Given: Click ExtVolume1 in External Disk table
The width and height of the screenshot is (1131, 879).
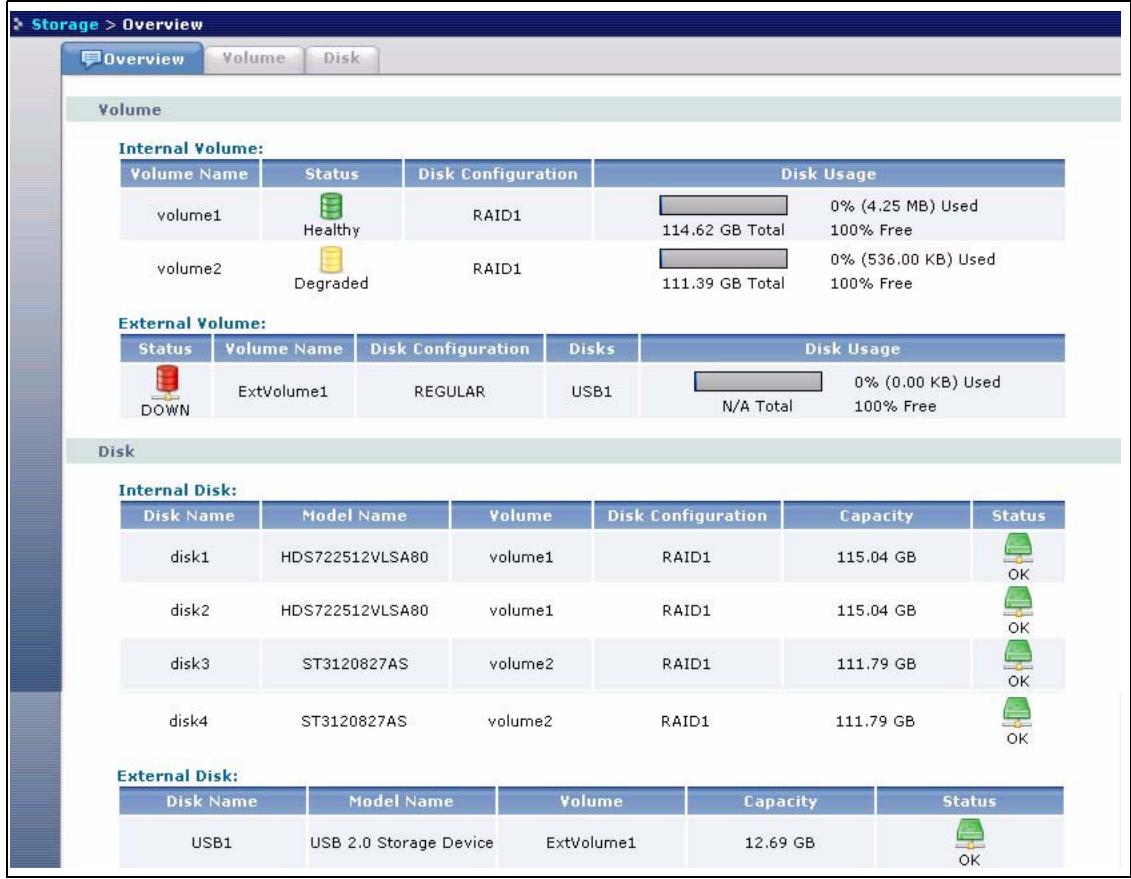Looking at the screenshot, I should [591, 842].
